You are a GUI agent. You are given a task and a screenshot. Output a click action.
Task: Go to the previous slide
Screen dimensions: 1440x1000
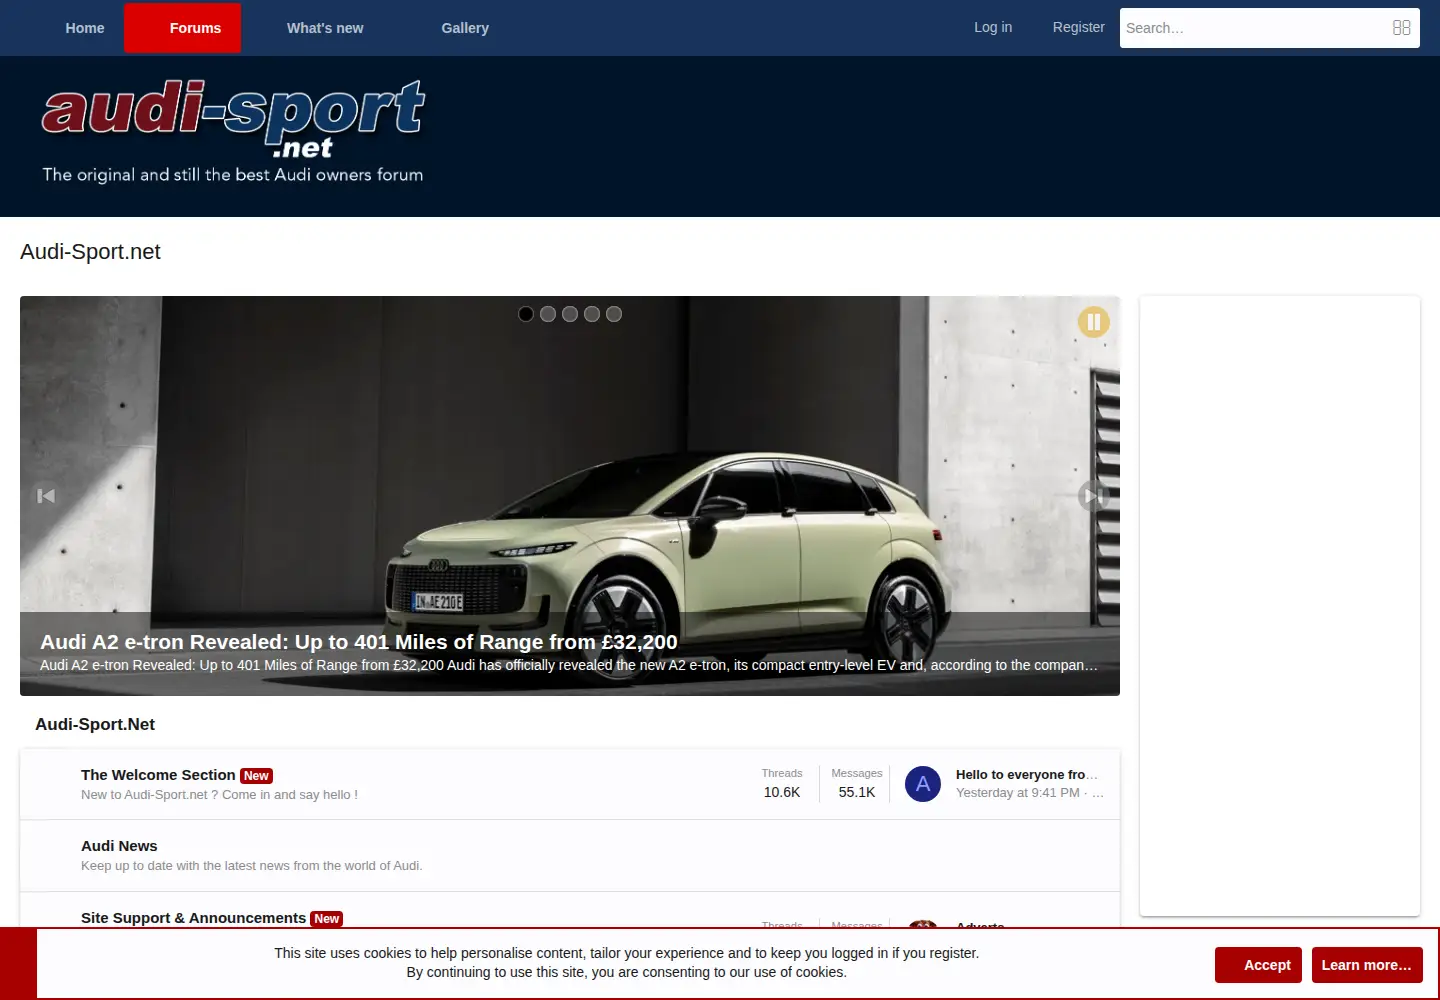[x=46, y=496]
